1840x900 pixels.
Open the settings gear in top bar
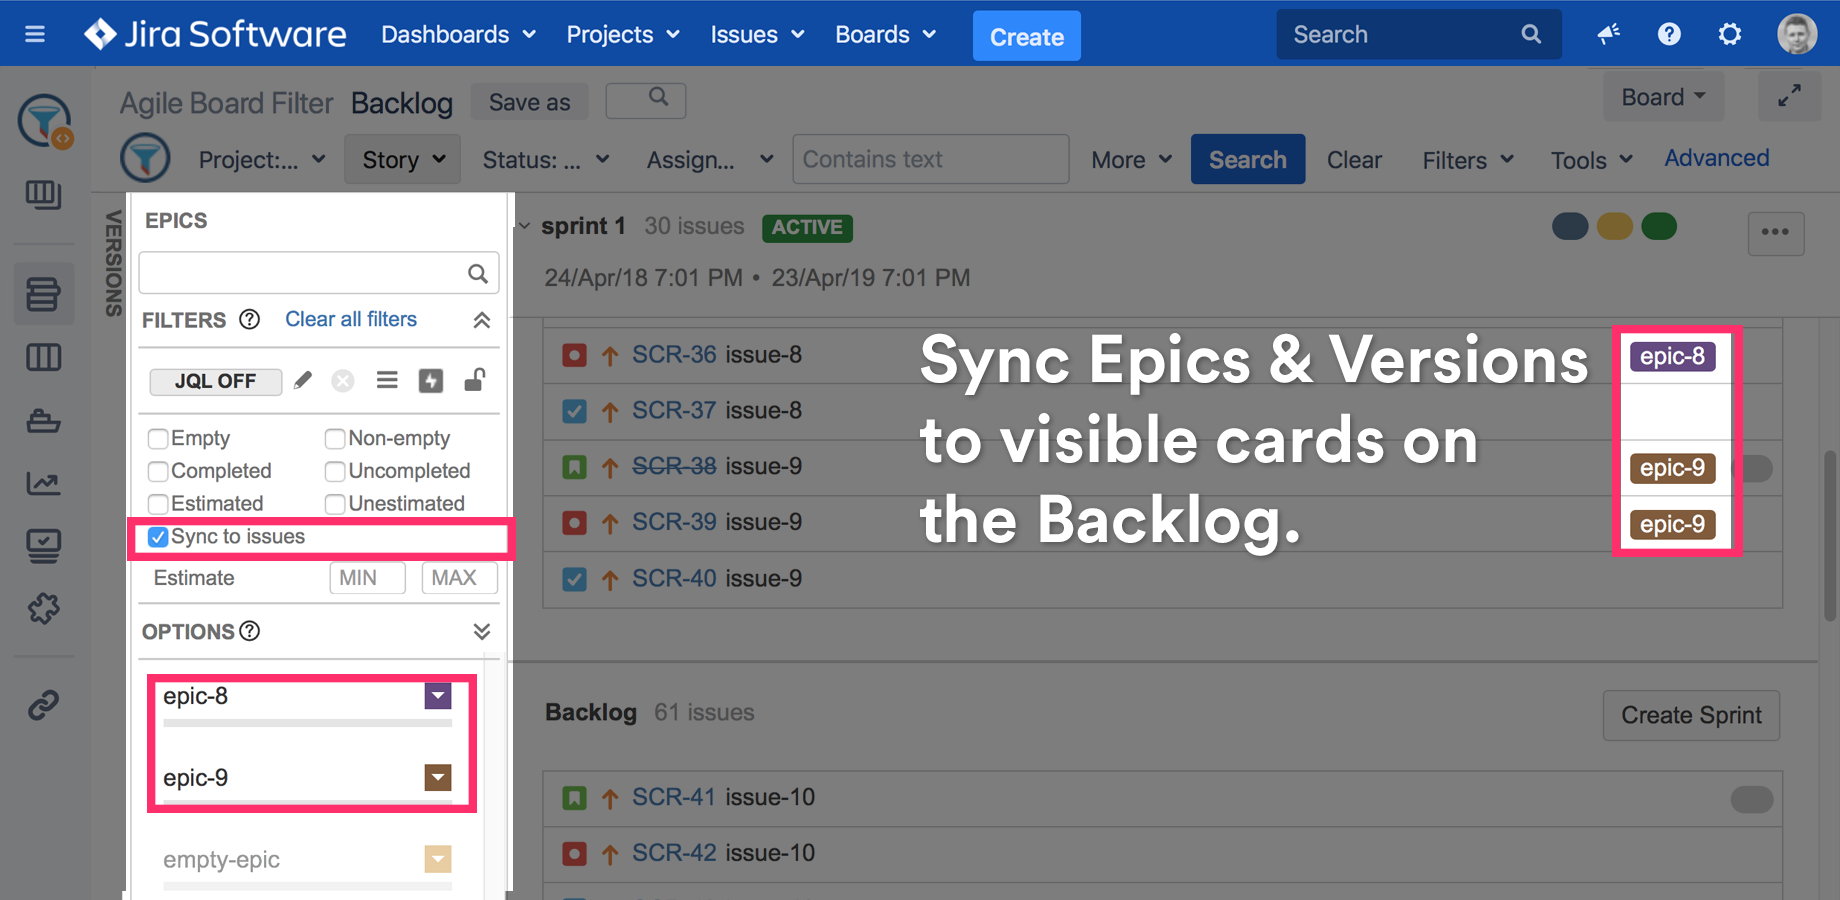1729,35
